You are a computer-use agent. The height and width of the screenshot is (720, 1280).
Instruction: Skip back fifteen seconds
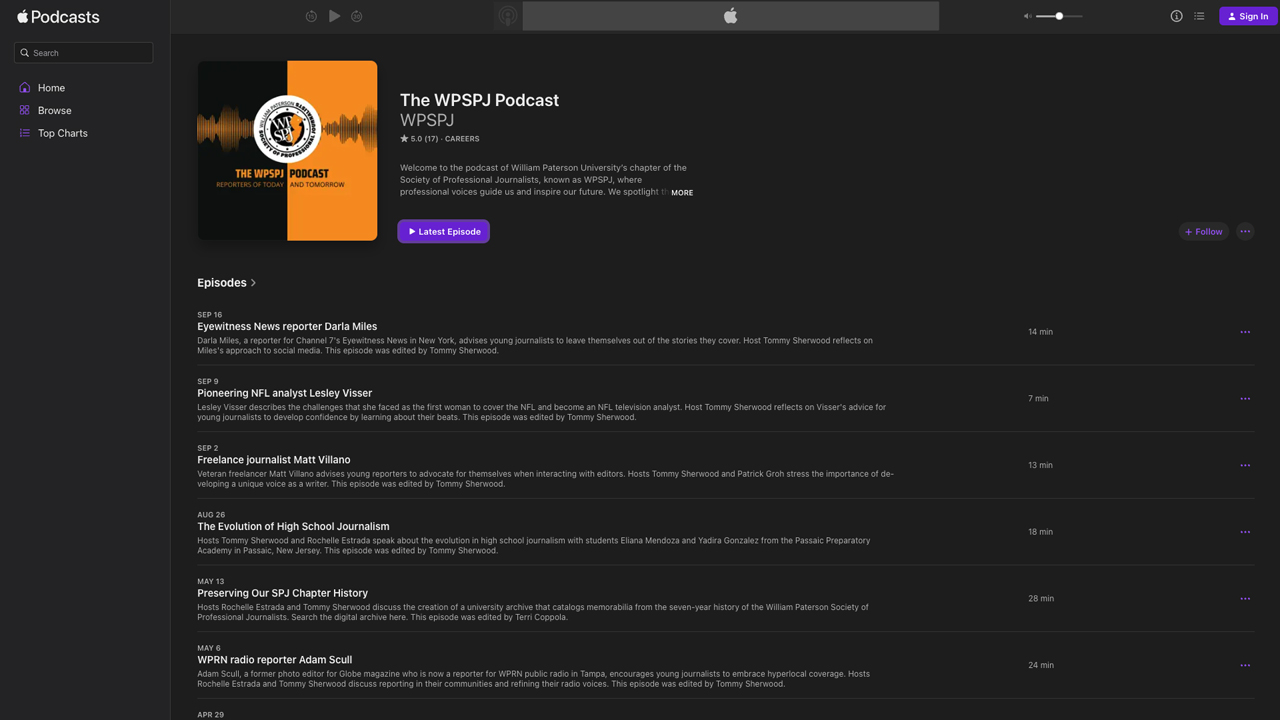[x=311, y=16]
